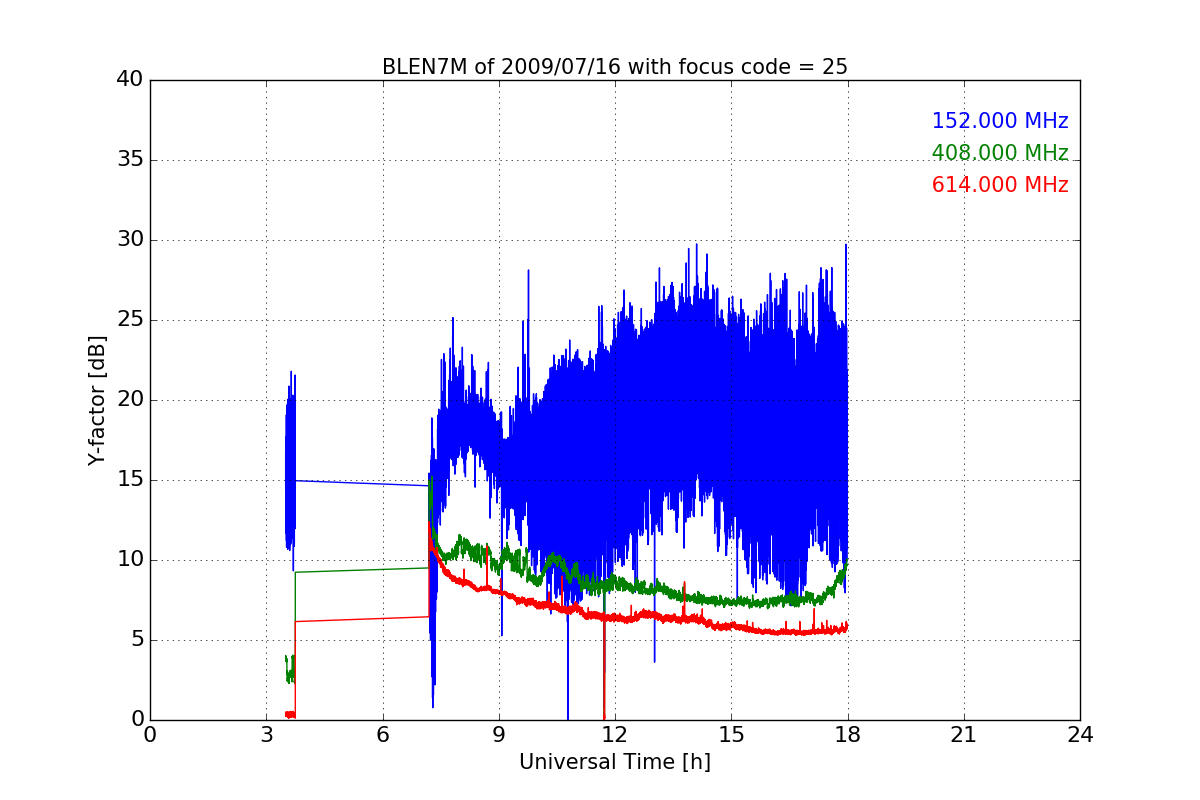
Task: Click the x-axis tick label 18
Action: (x=848, y=735)
